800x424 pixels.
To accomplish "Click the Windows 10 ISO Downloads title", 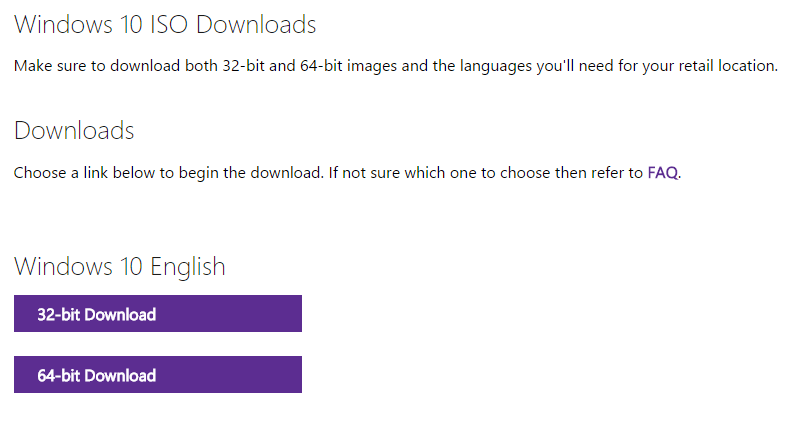I will [x=165, y=24].
